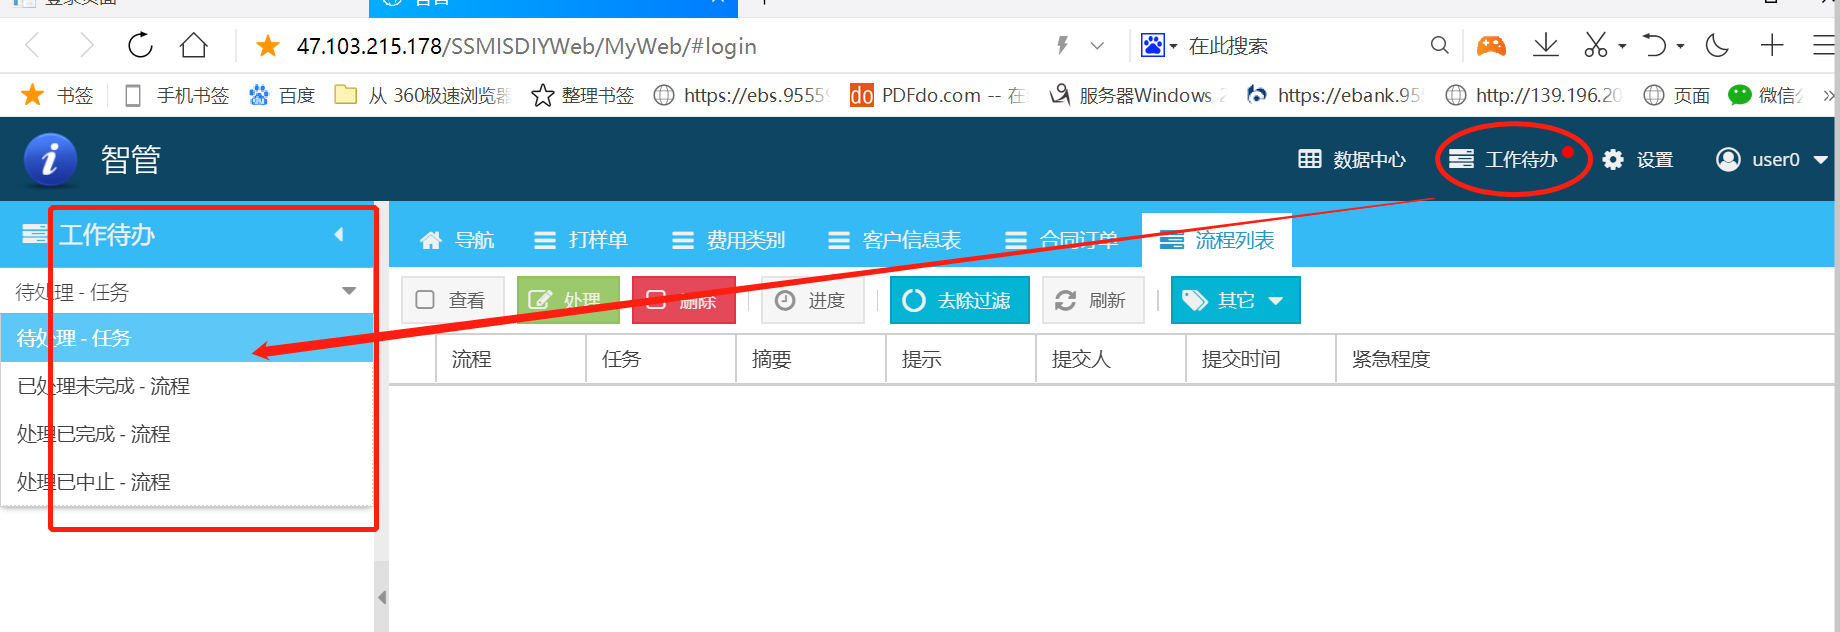Click the red 删除 button
Viewport: 1840px width, 632px height.
(683, 300)
